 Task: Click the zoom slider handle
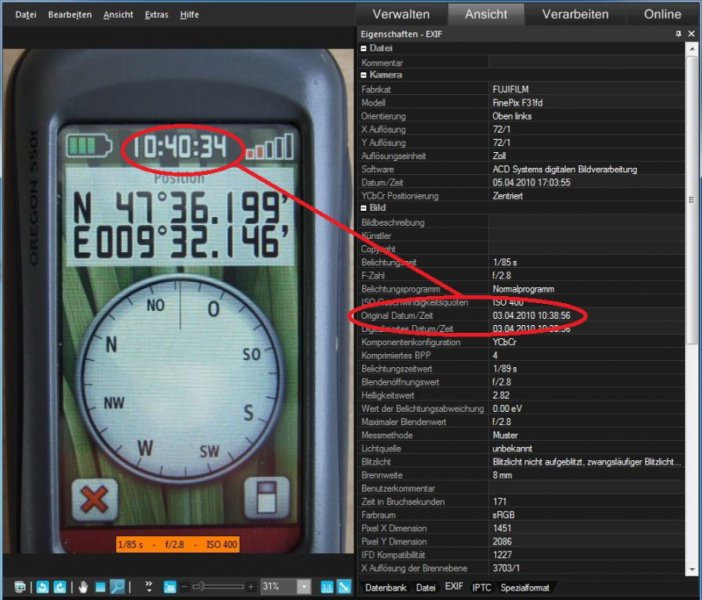201,586
